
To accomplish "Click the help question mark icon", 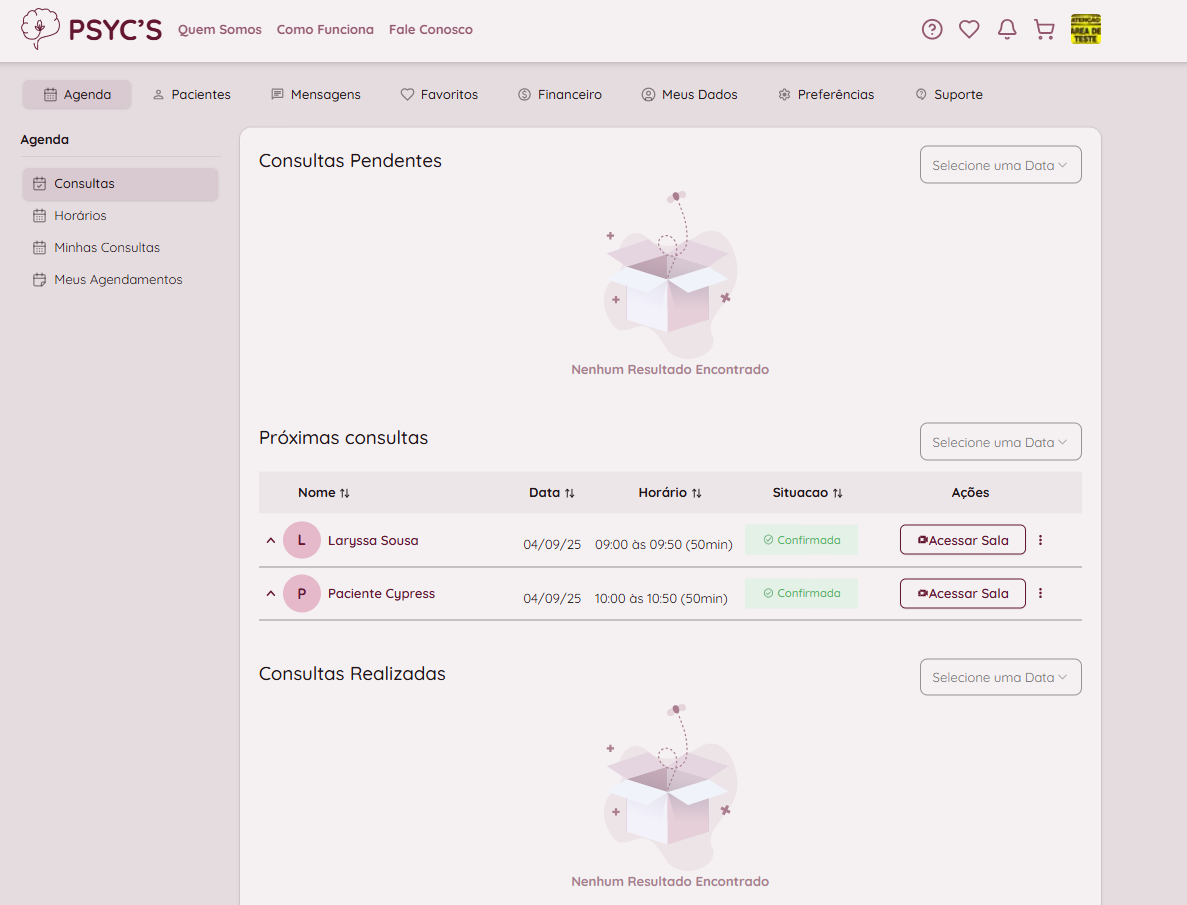I will (932, 30).
